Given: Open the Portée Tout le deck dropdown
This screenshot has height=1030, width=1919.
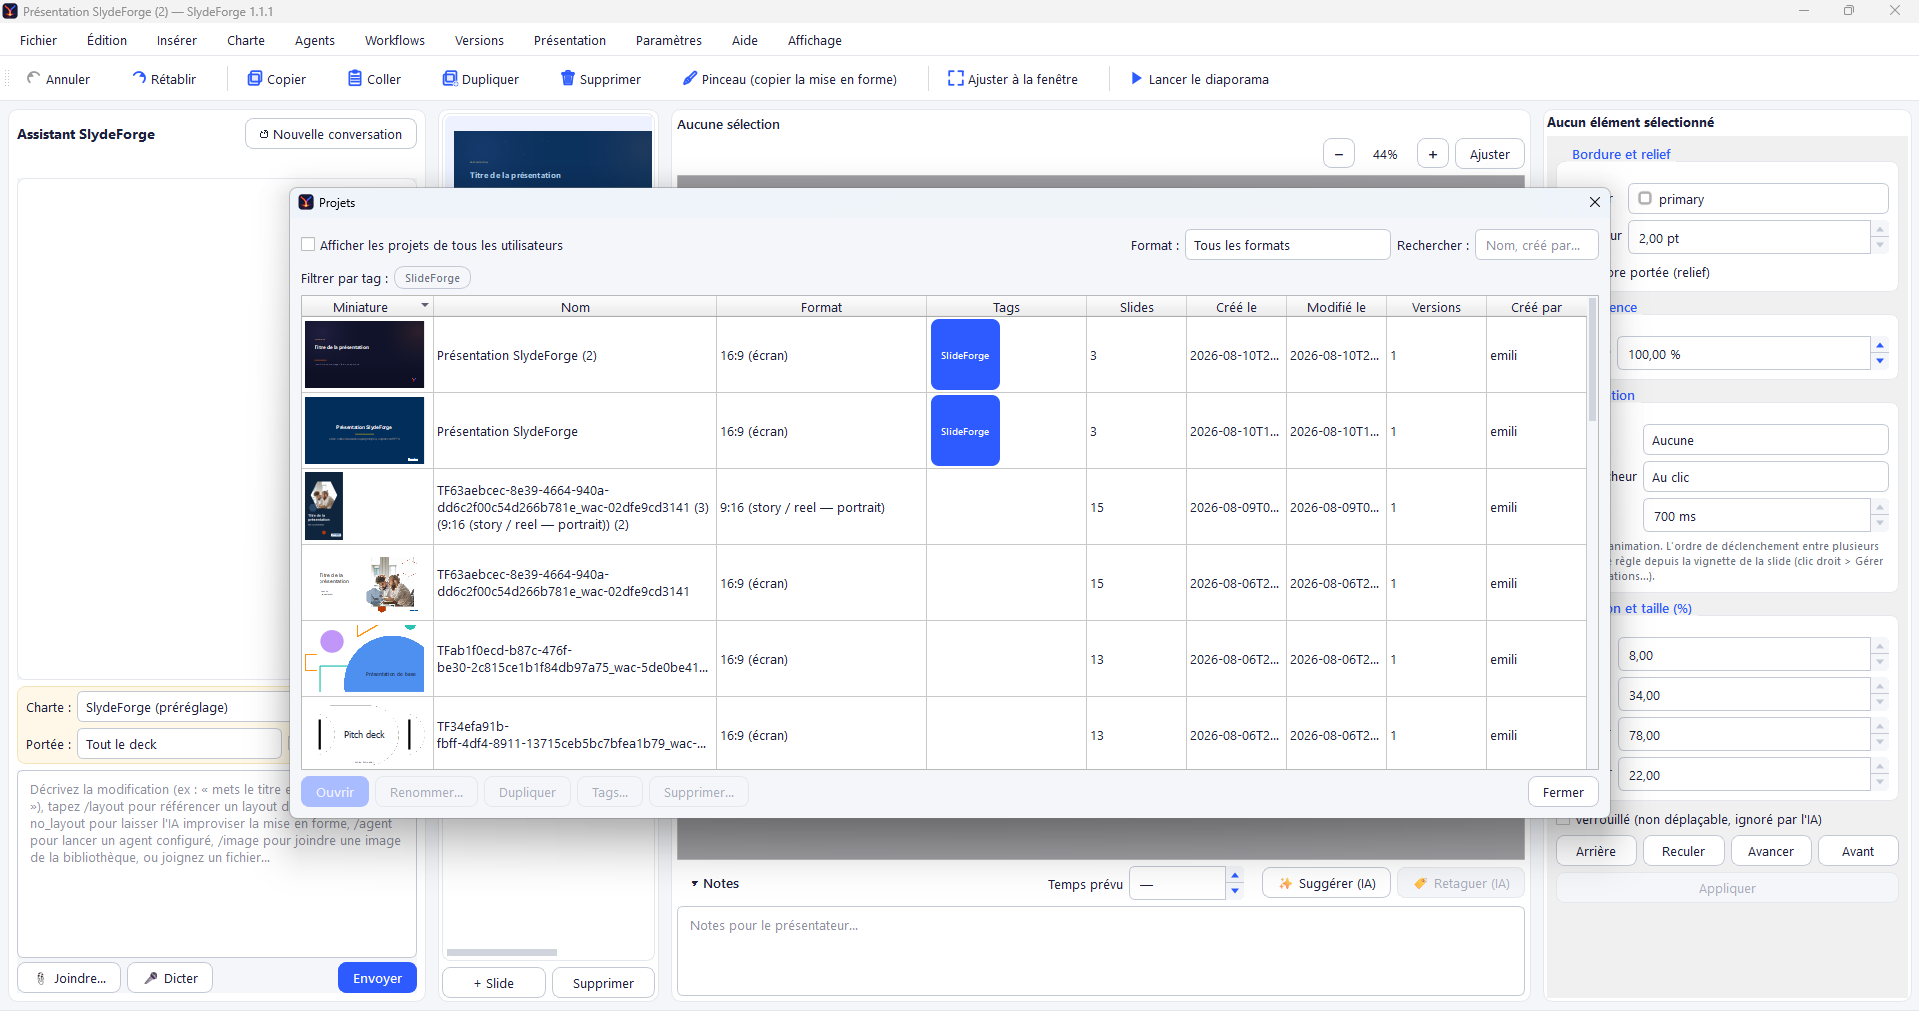Looking at the screenshot, I should tap(180, 744).
